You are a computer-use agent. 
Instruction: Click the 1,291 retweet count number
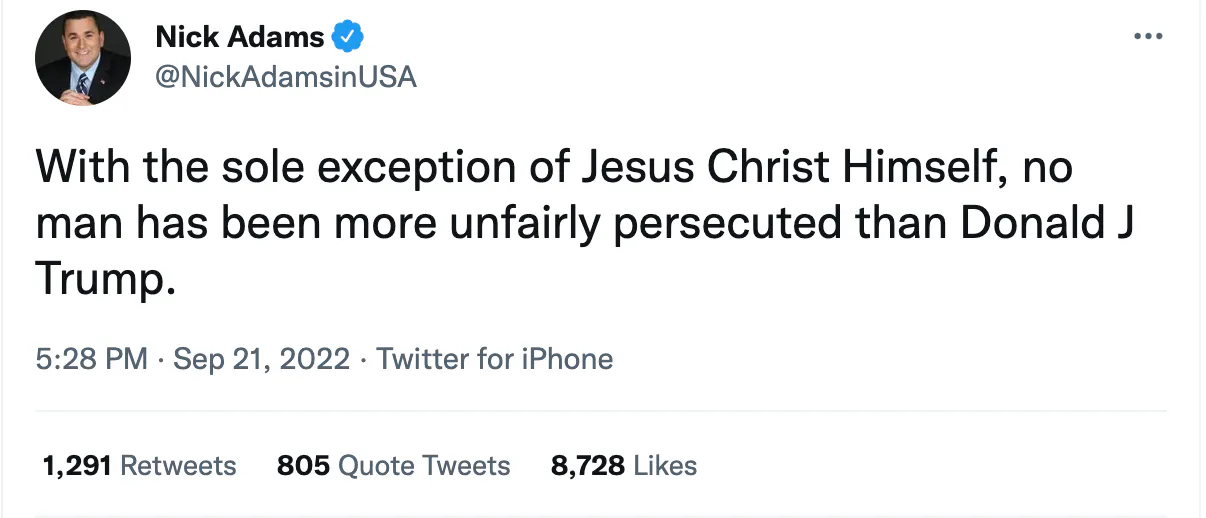click(x=76, y=465)
